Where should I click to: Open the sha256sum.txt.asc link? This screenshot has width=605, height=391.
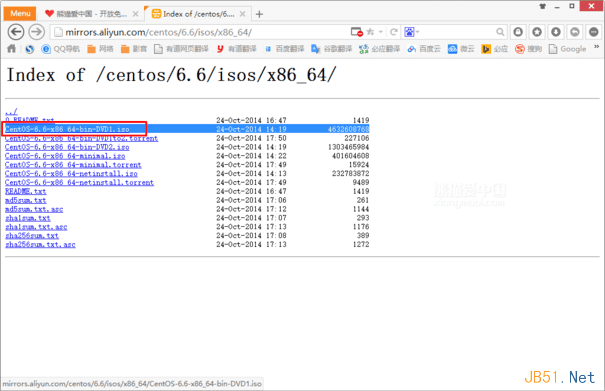point(40,245)
